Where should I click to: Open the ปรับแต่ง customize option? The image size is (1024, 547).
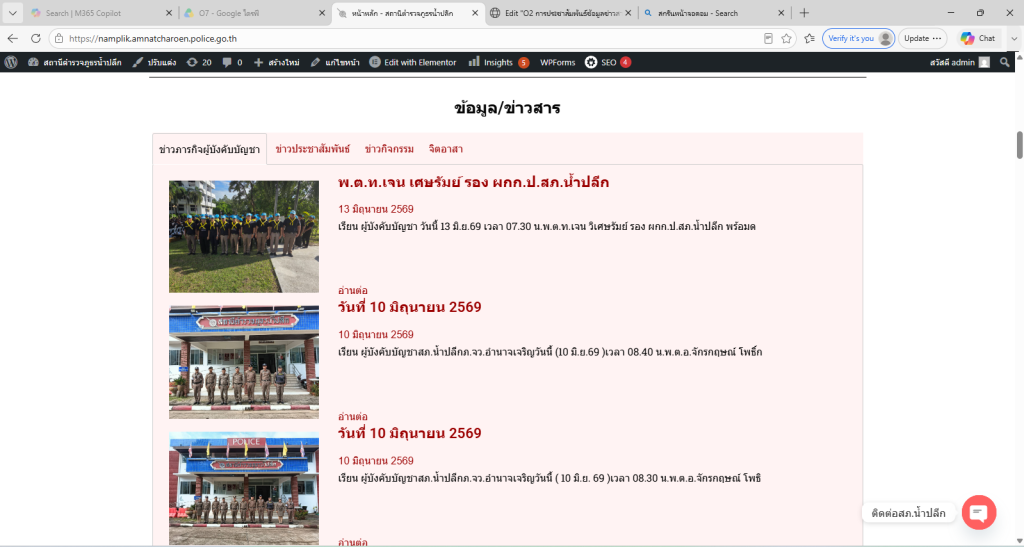pyautogui.click(x=154, y=62)
